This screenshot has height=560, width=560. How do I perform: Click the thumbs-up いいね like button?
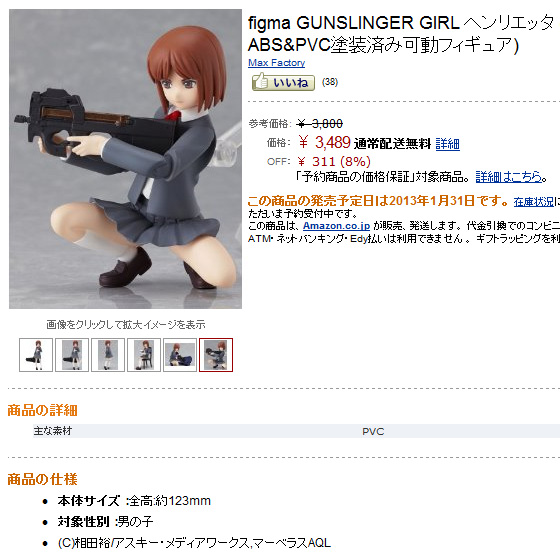tap(283, 82)
